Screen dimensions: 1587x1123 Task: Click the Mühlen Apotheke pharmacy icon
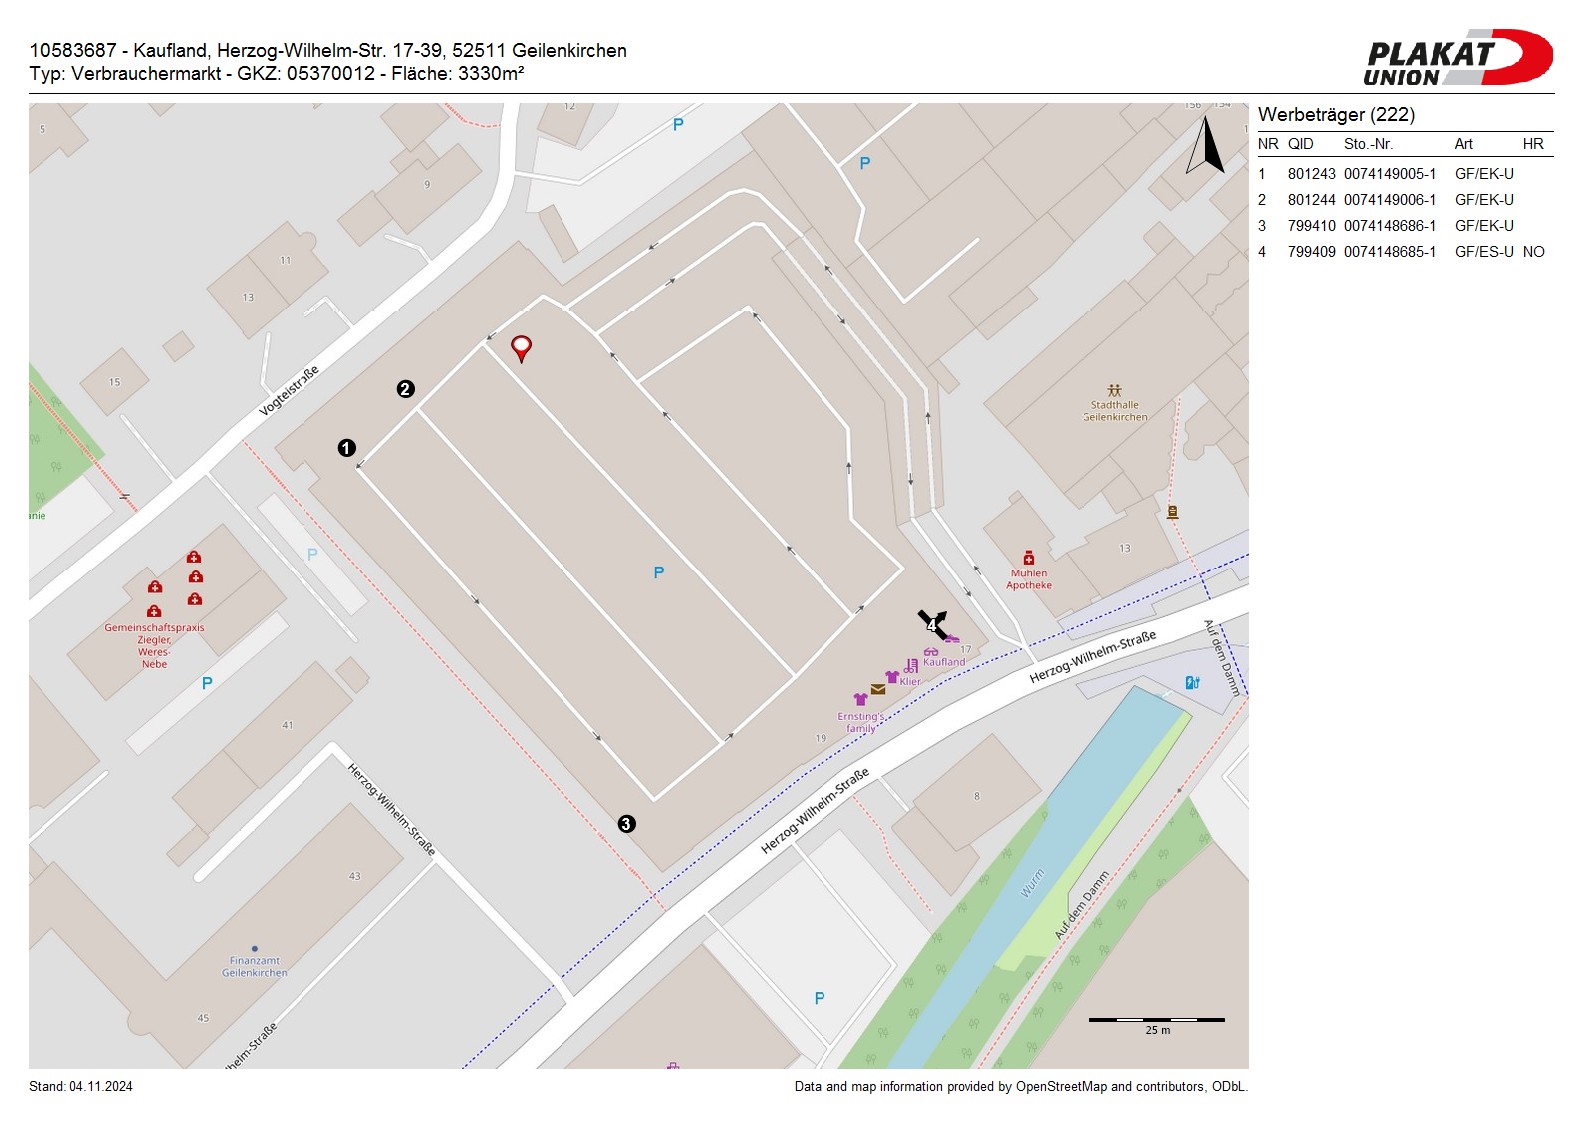[1028, 558]
